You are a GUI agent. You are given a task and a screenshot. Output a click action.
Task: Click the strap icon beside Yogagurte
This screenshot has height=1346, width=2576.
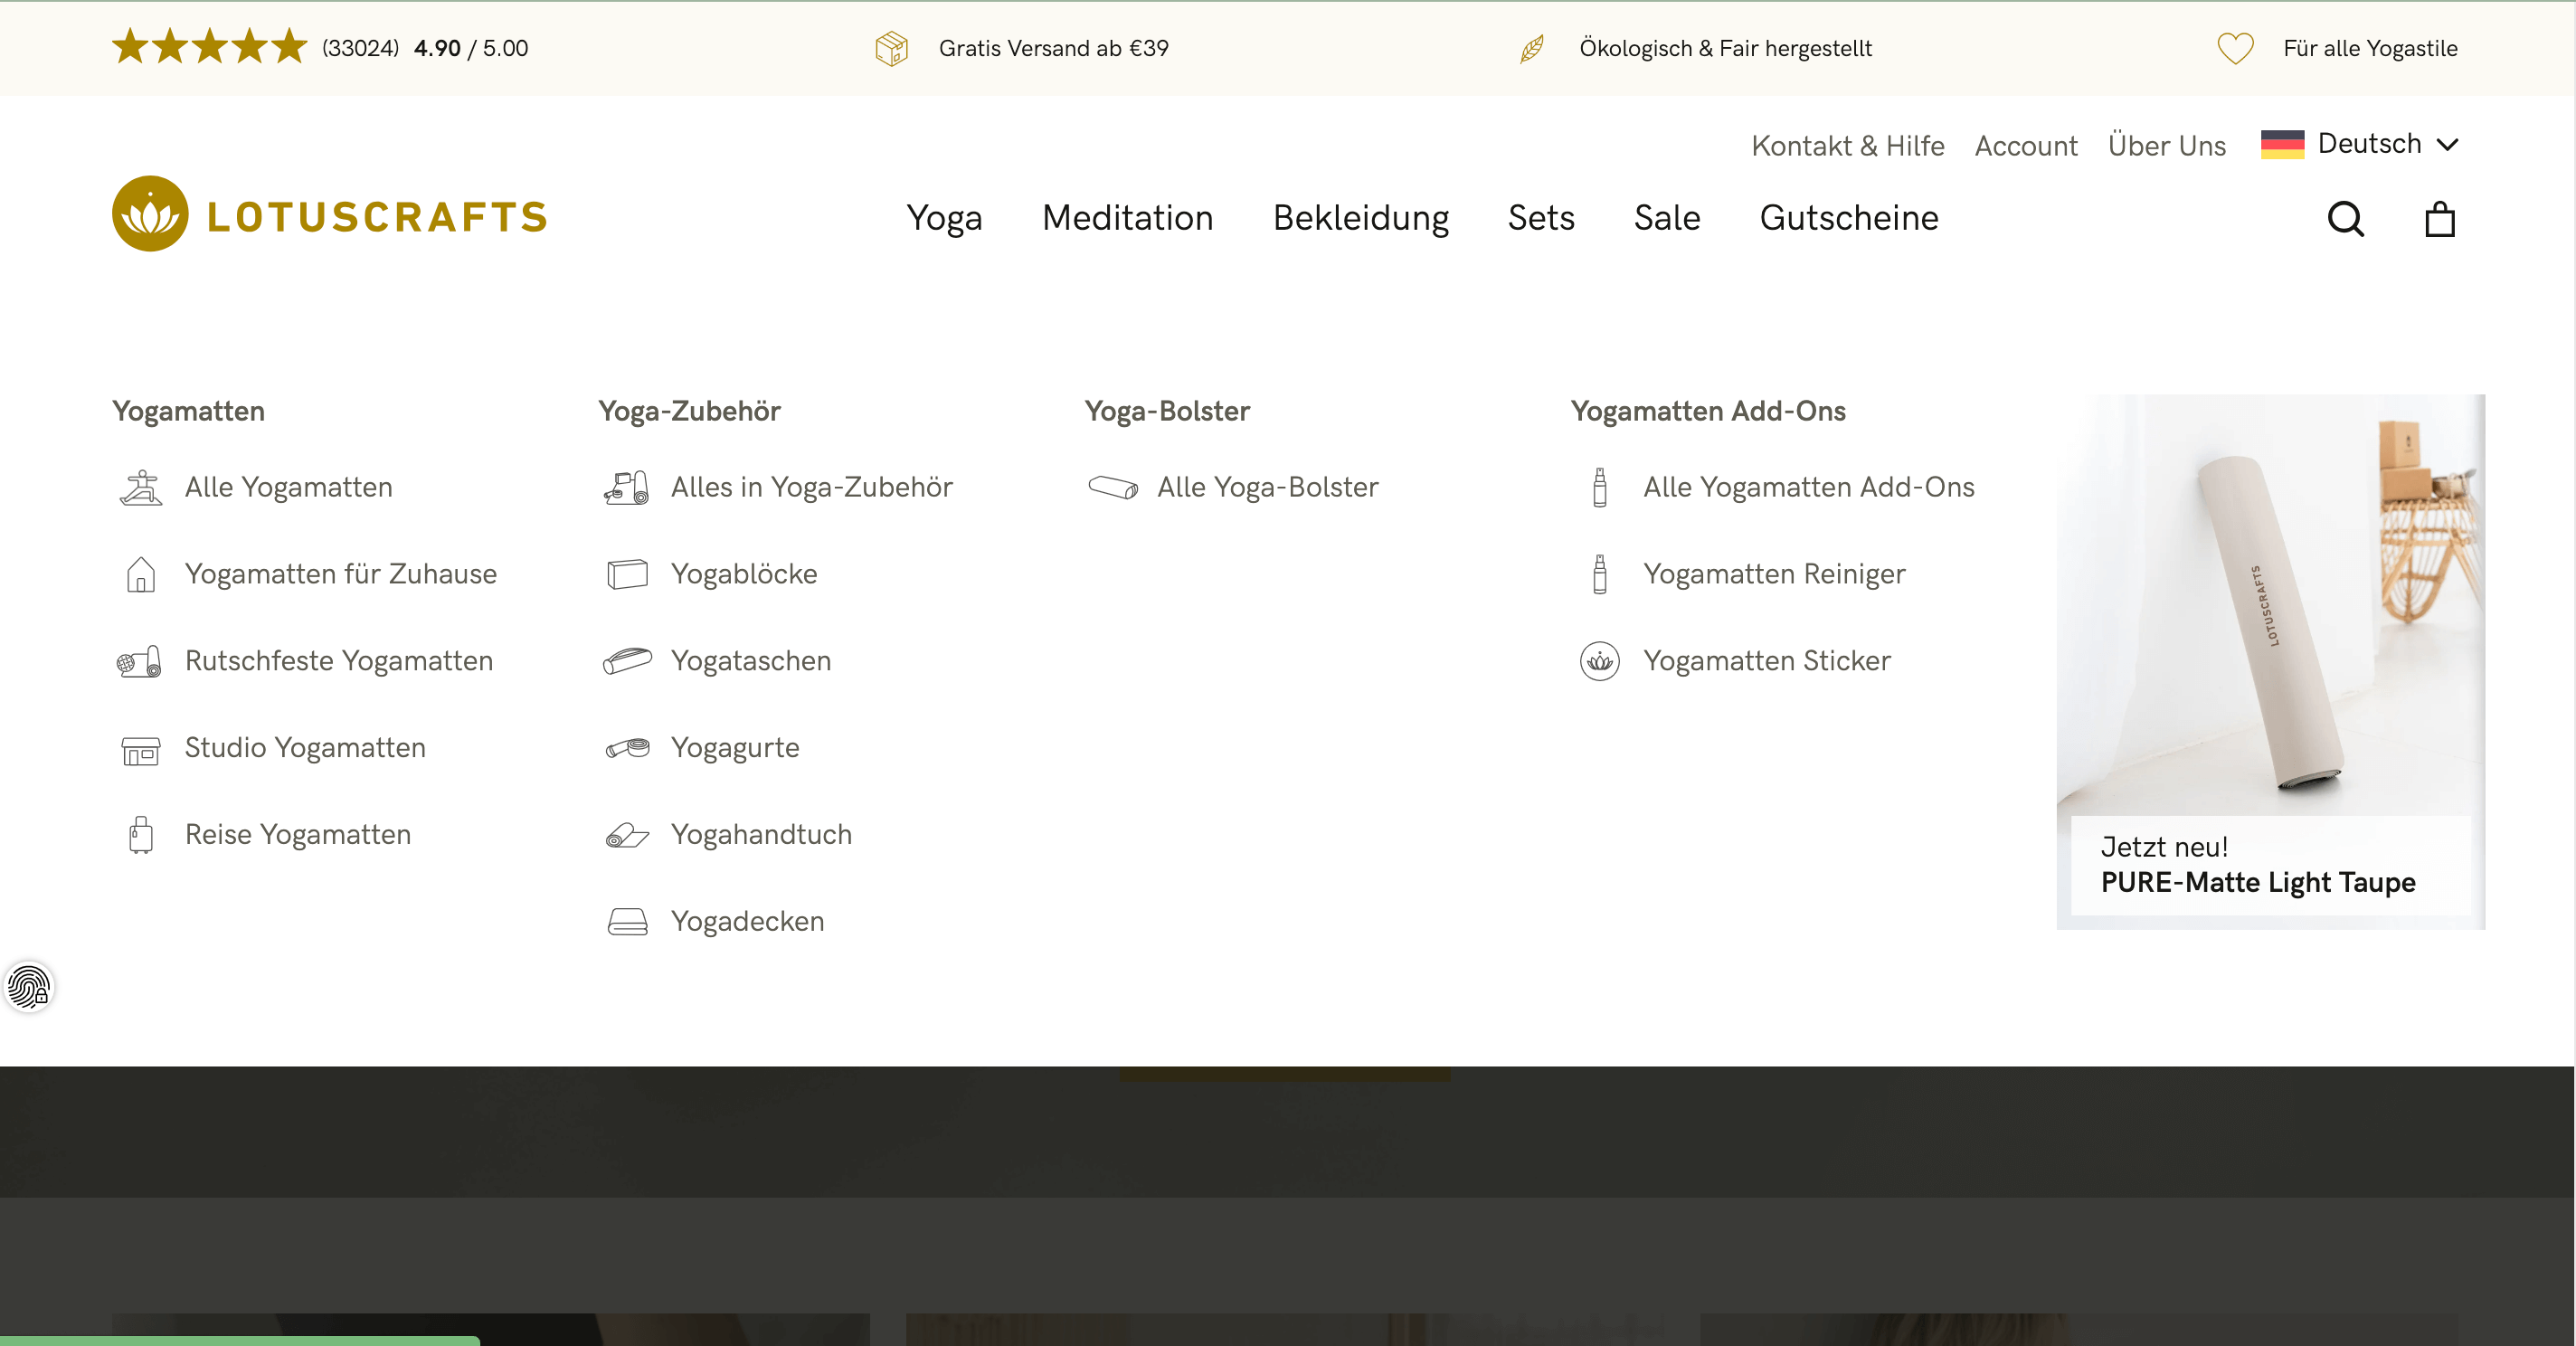point(627,748)
